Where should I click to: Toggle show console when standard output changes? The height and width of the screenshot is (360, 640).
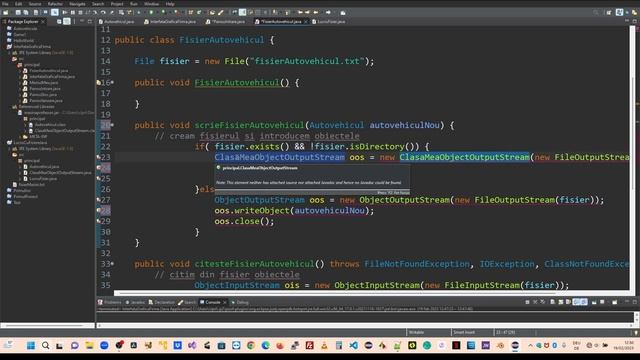(x=576, y=302)
